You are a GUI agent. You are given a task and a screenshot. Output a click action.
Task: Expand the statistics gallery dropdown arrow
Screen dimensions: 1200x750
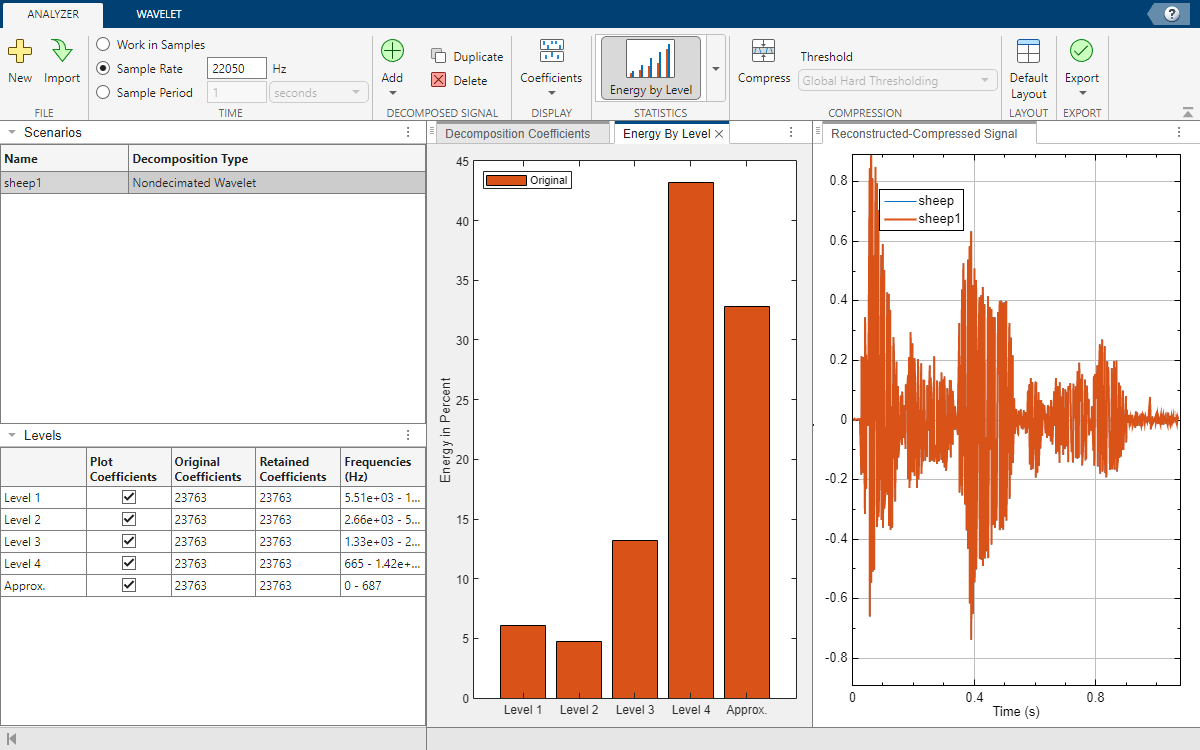click(x=715, y=69)
